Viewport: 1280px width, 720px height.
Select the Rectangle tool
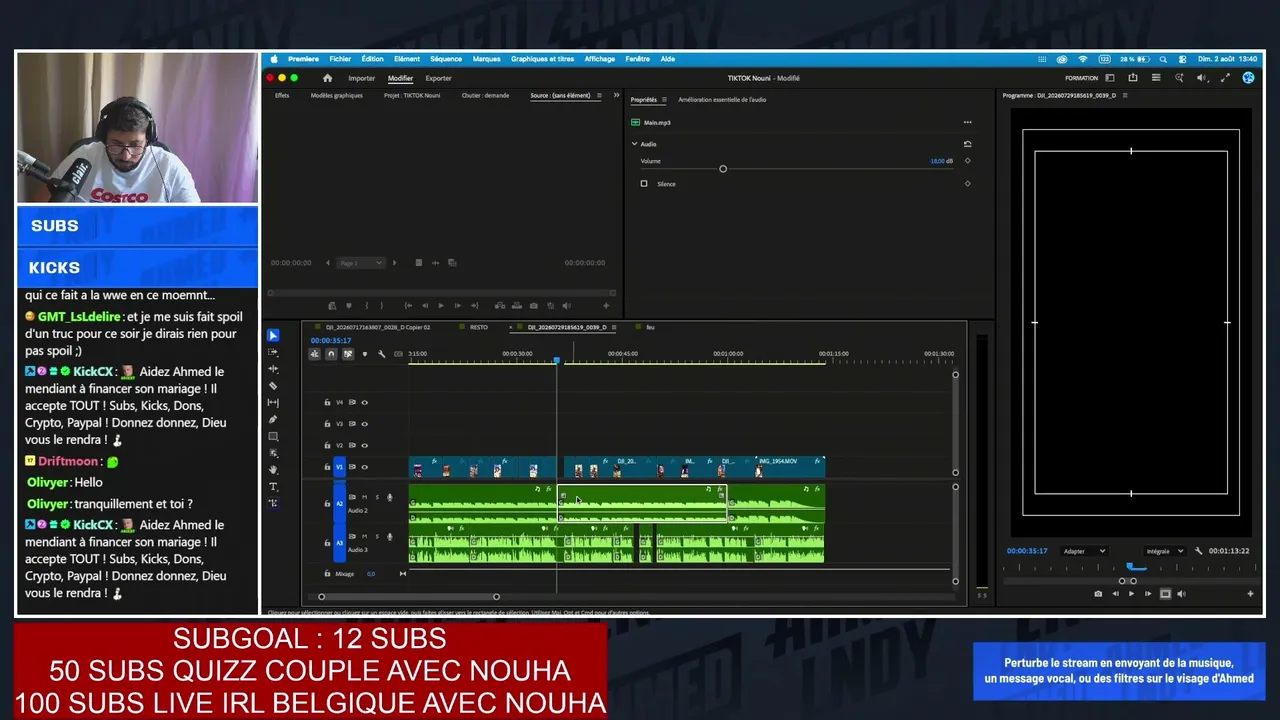pos(273,437)
